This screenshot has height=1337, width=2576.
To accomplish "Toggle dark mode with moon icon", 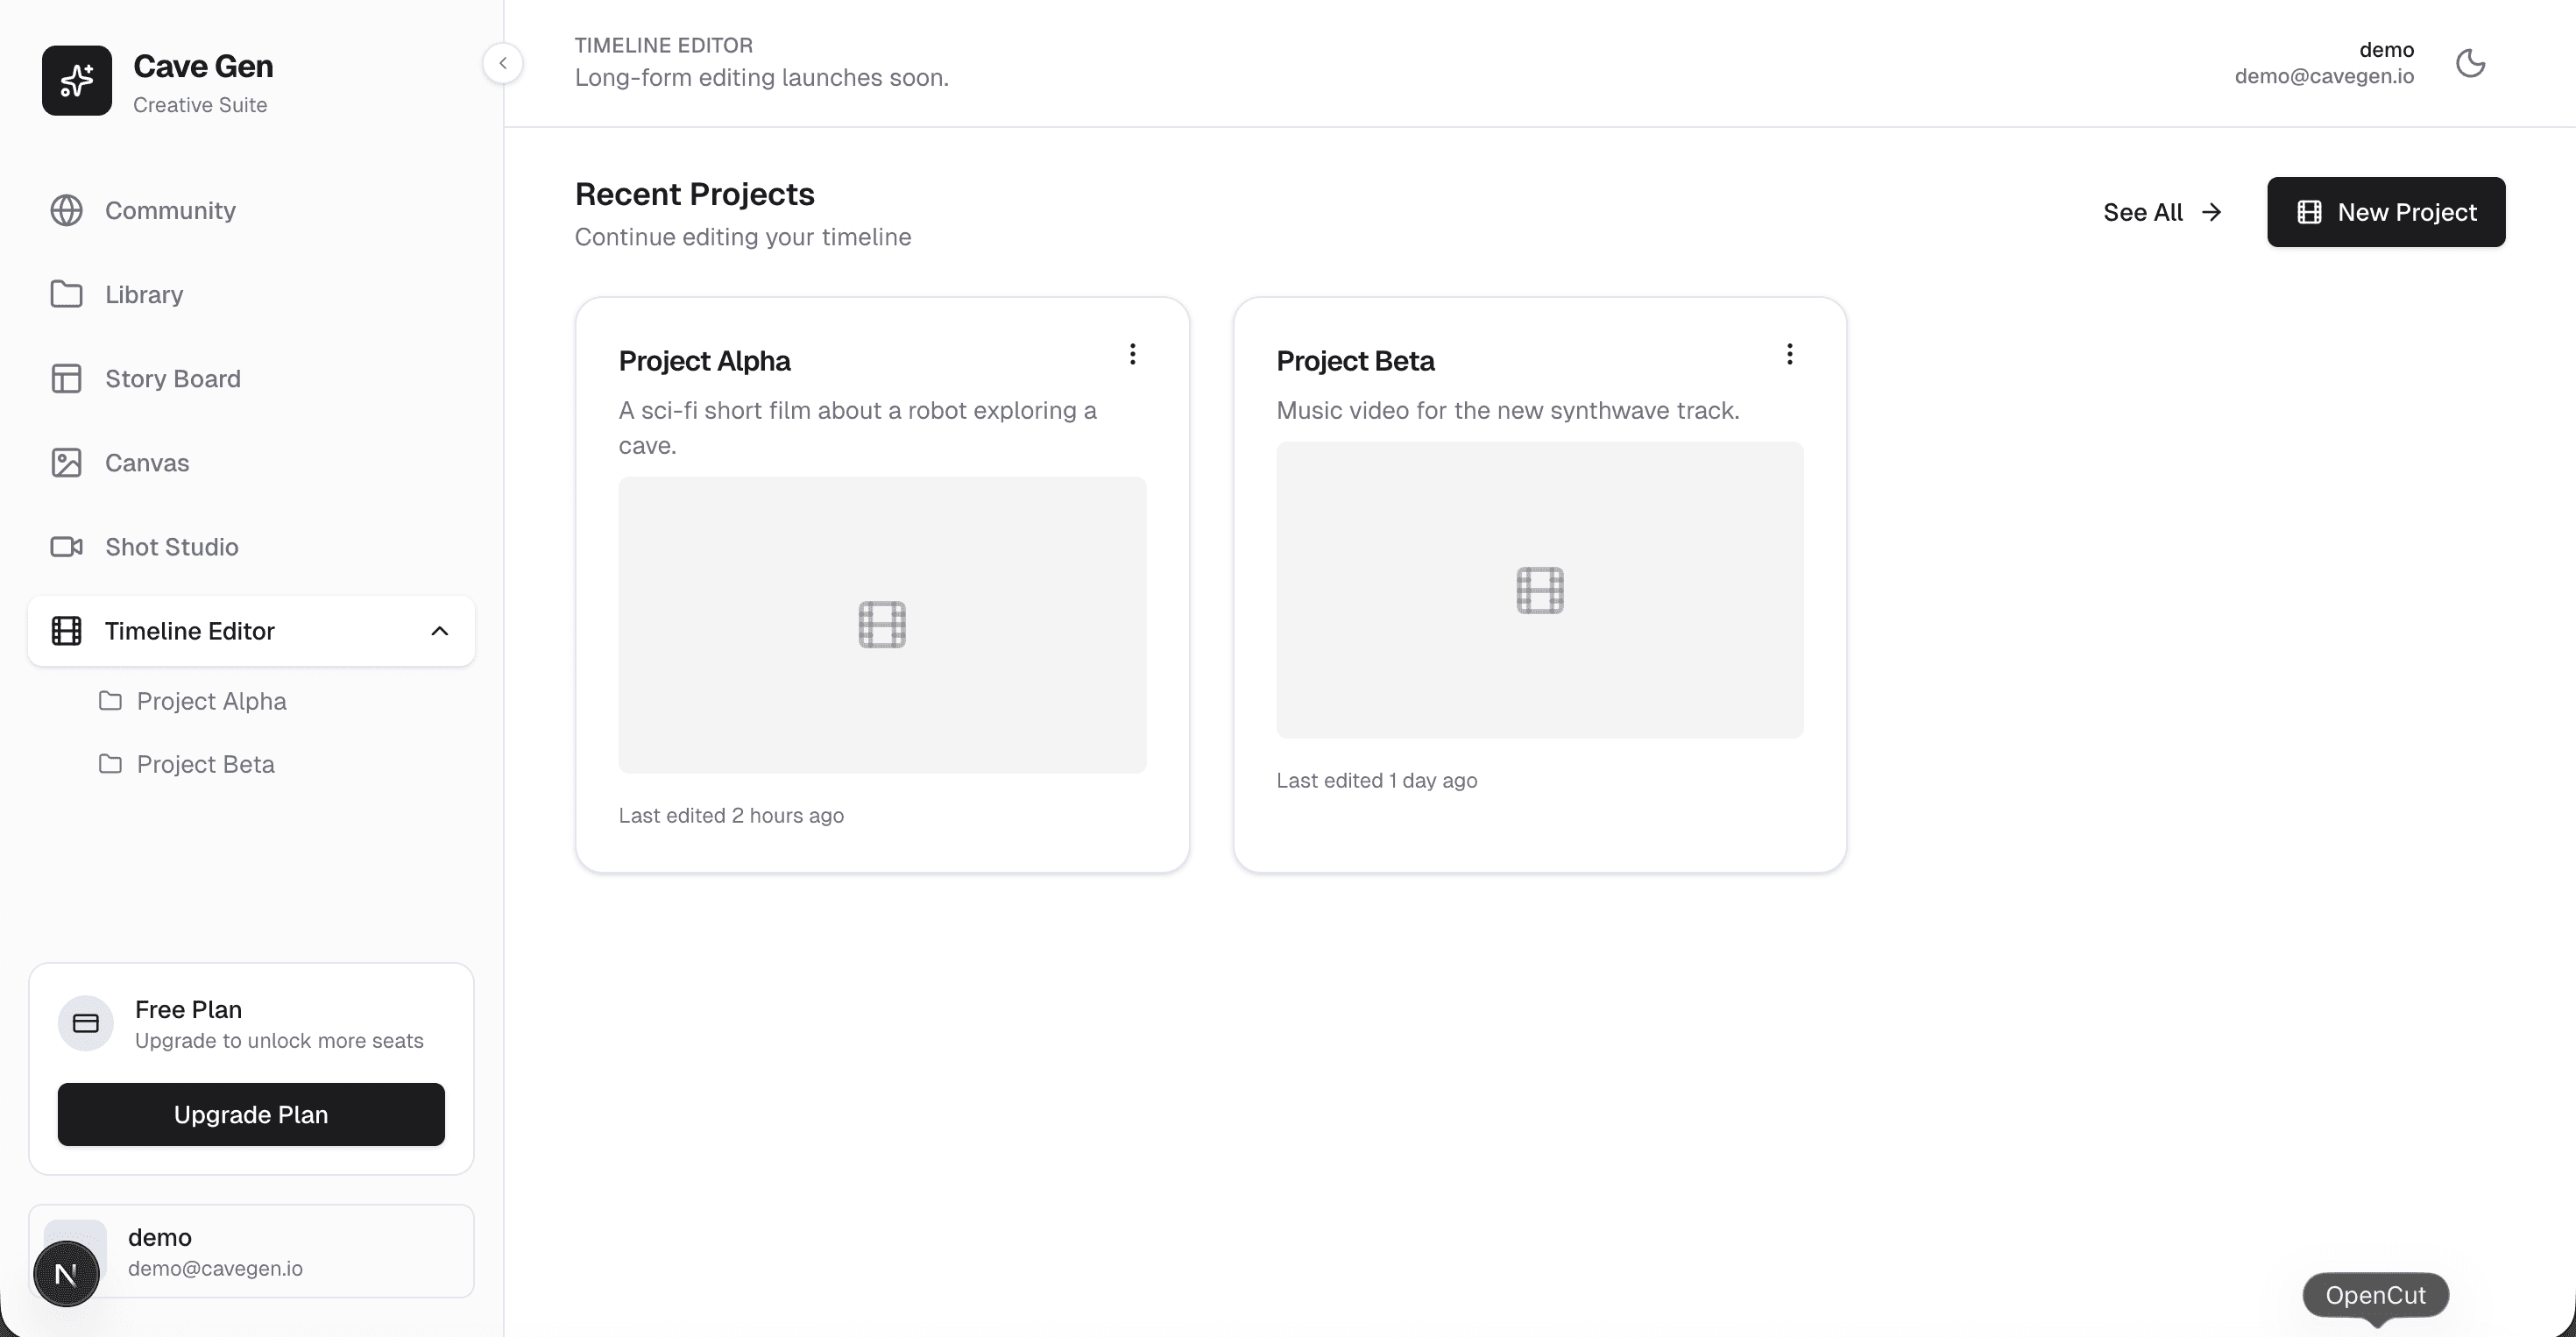I will [x=2470, y=63].
